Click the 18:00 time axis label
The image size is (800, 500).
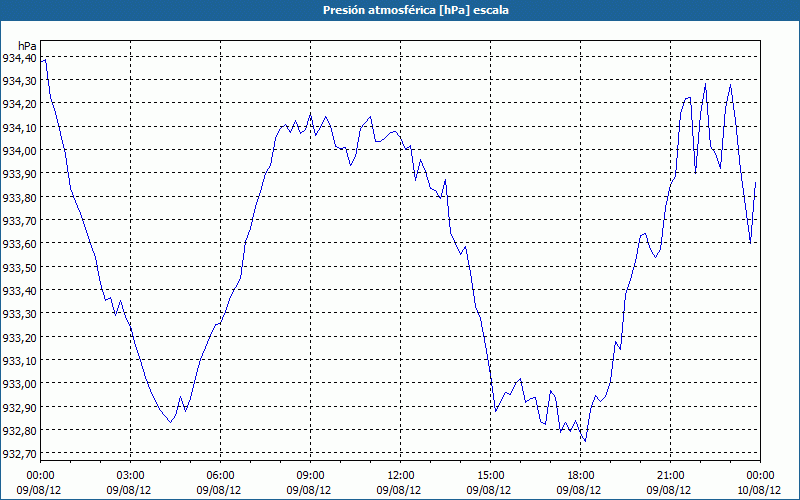580,476
